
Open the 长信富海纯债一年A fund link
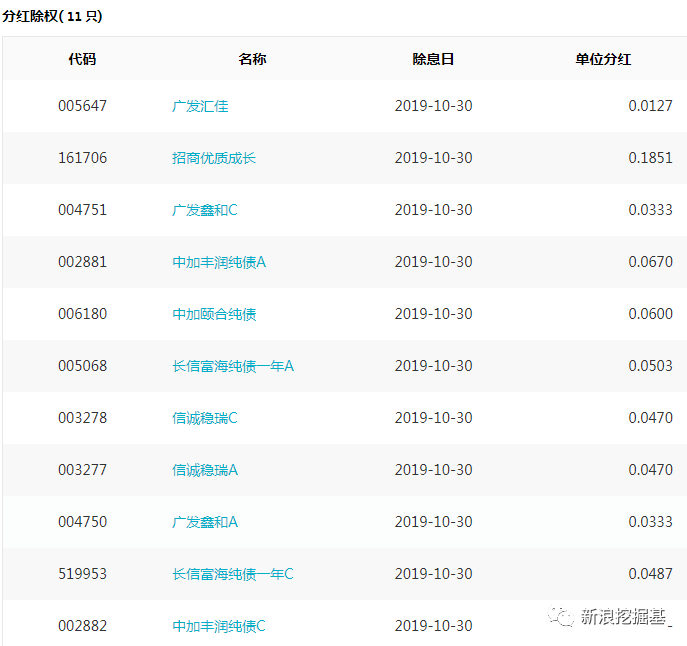click(x=233, y=366)
